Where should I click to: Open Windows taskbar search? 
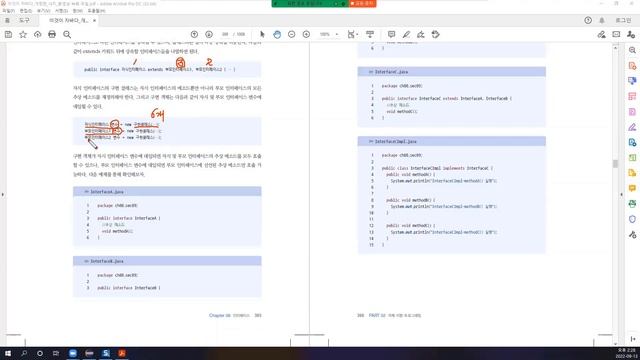[24, 353]
